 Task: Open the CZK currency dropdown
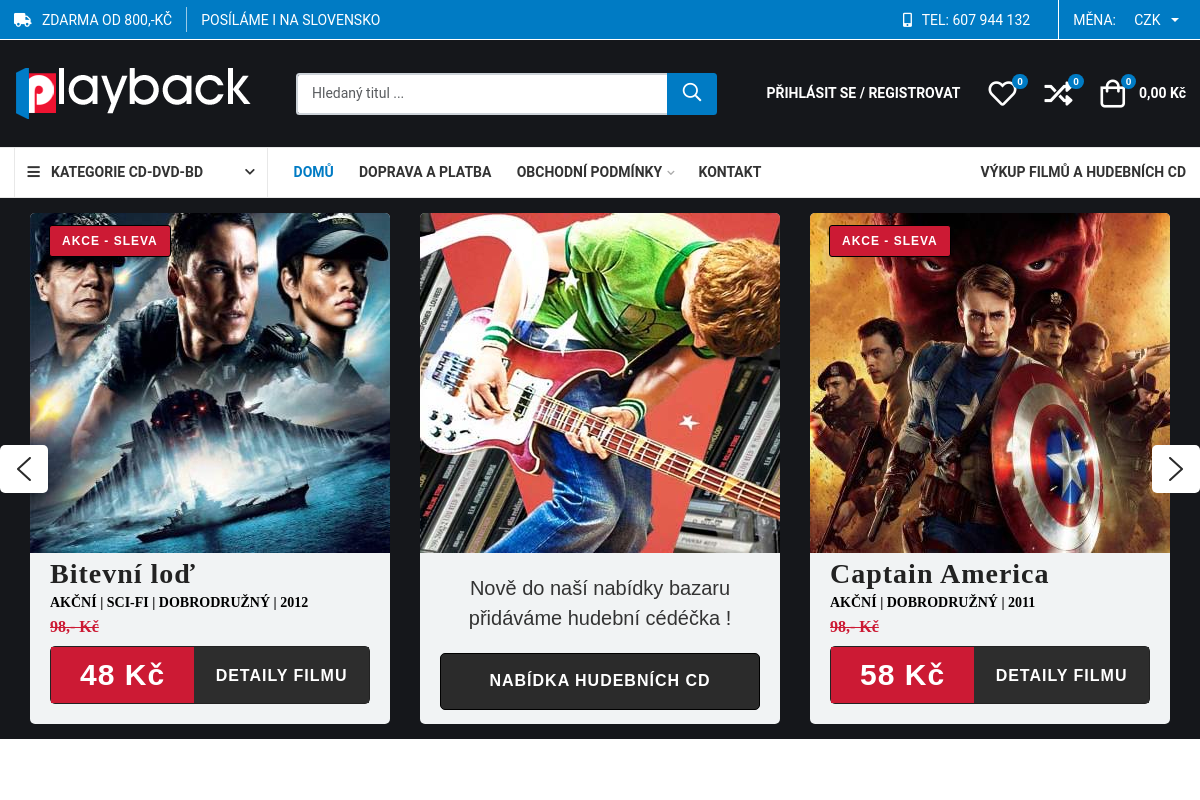point(1157,20)
